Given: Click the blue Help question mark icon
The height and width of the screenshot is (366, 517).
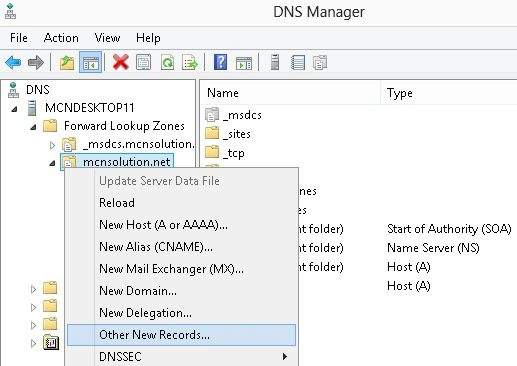Looking at the screenshot, I should [x=220, y=62].
